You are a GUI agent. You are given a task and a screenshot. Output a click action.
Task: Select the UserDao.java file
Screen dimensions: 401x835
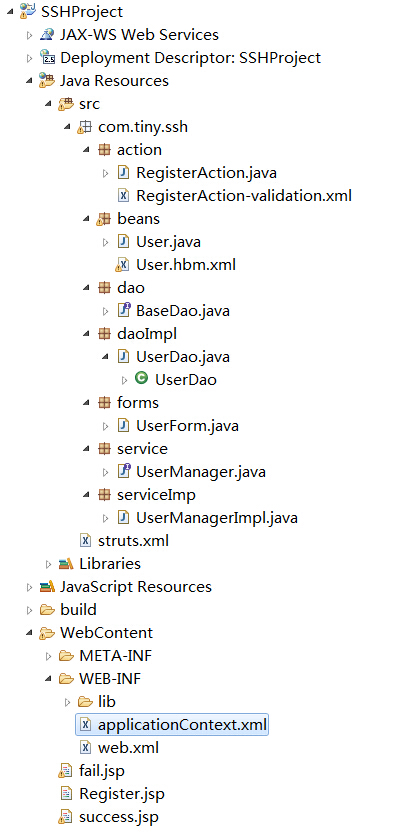pos(183,357)
